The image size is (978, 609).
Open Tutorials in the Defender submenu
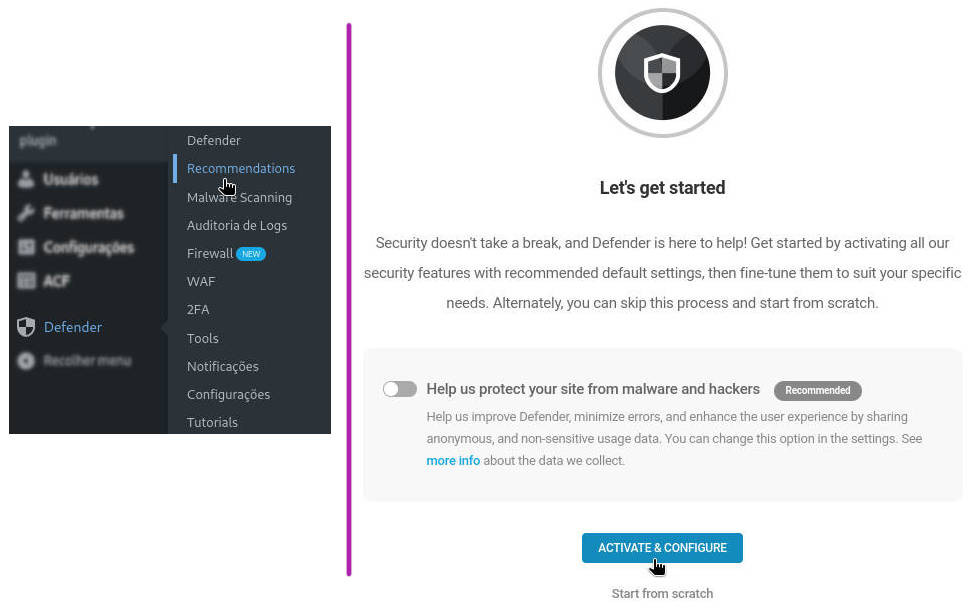click(x=212, y=422)
